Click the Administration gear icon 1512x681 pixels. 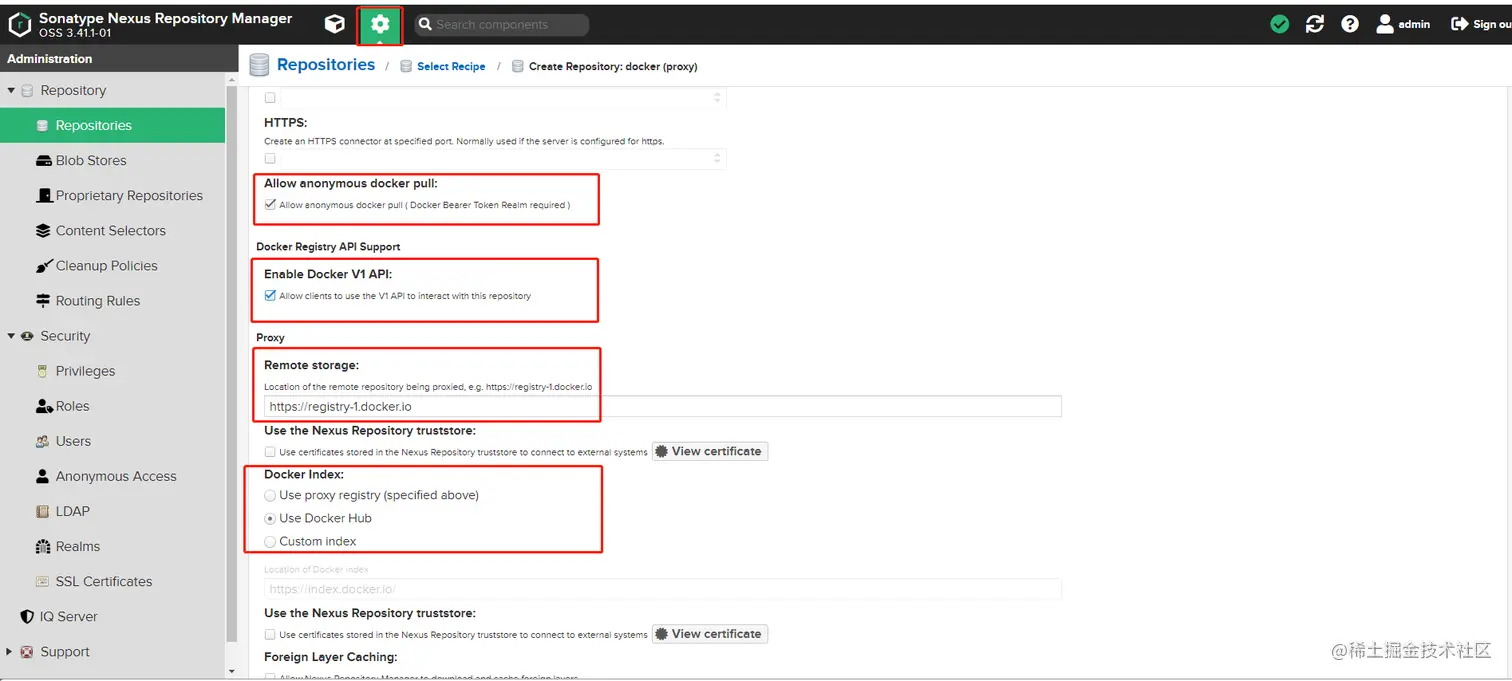coord(380,25)
